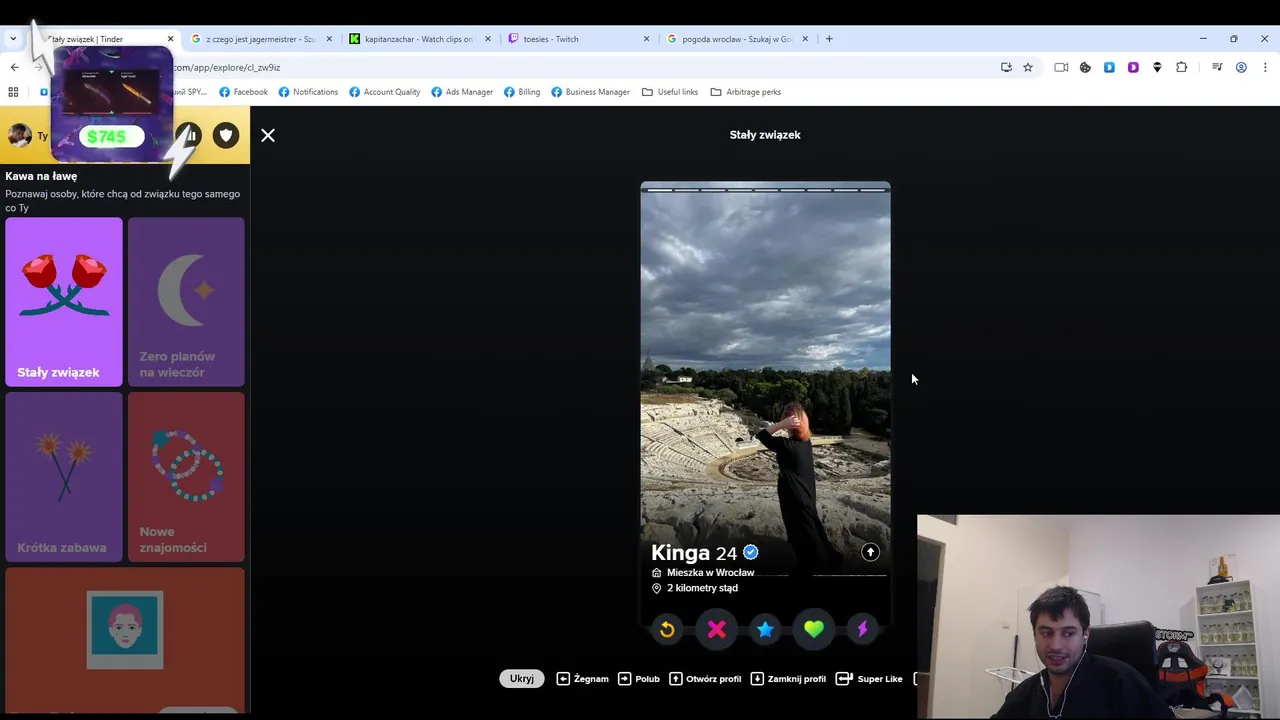This screenshot has height=720, width=1280.
Task: Open the Facebook bookmark
Action: [x=243, y=92]
